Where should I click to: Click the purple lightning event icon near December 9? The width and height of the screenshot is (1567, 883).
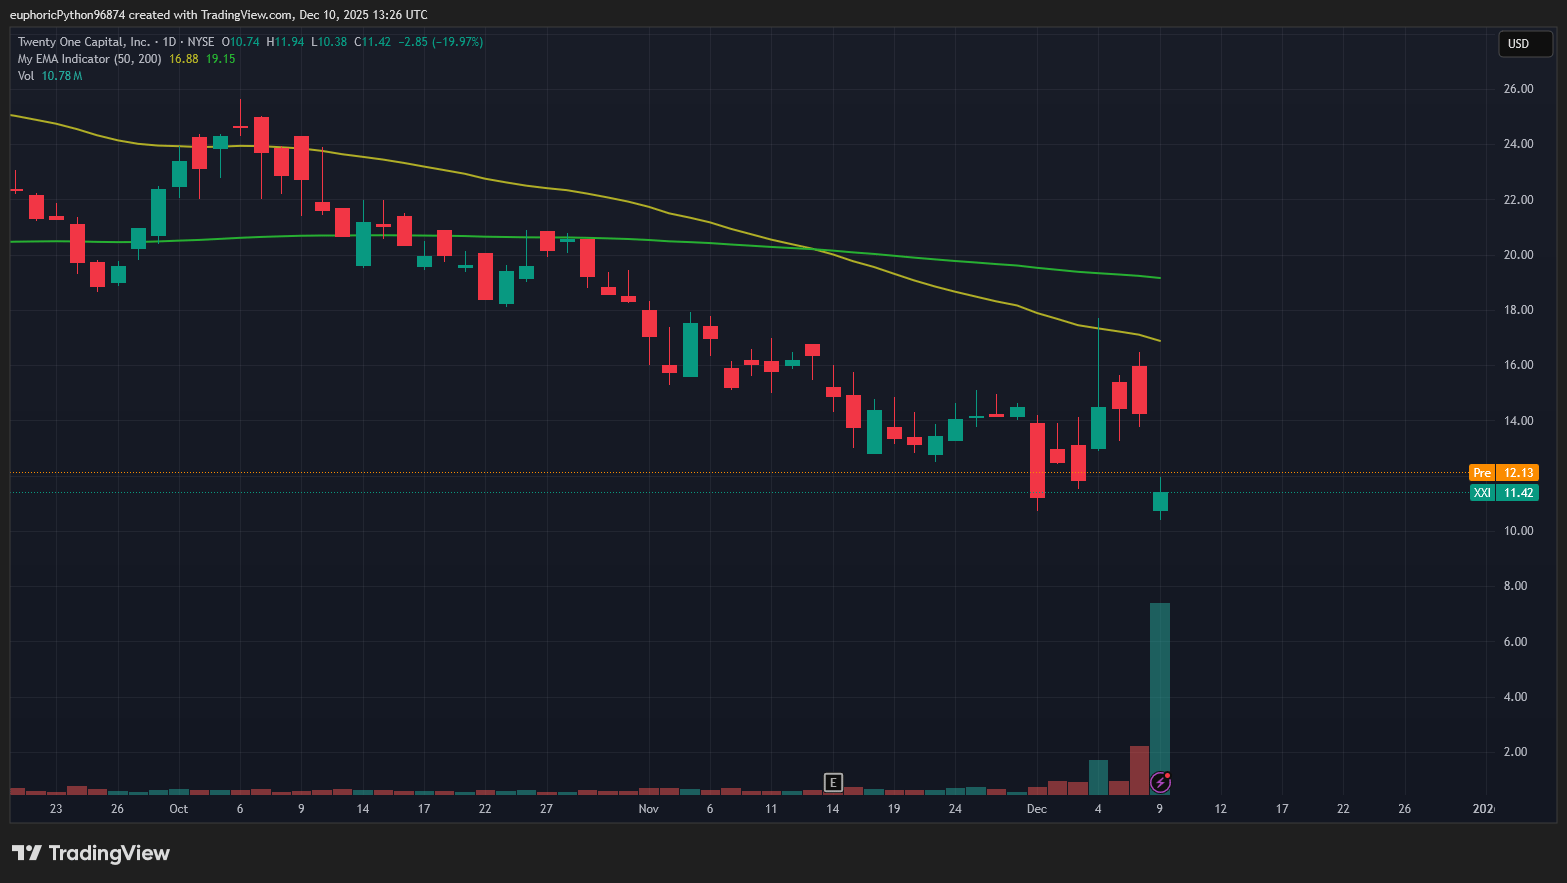click(x=1162, y=783)
